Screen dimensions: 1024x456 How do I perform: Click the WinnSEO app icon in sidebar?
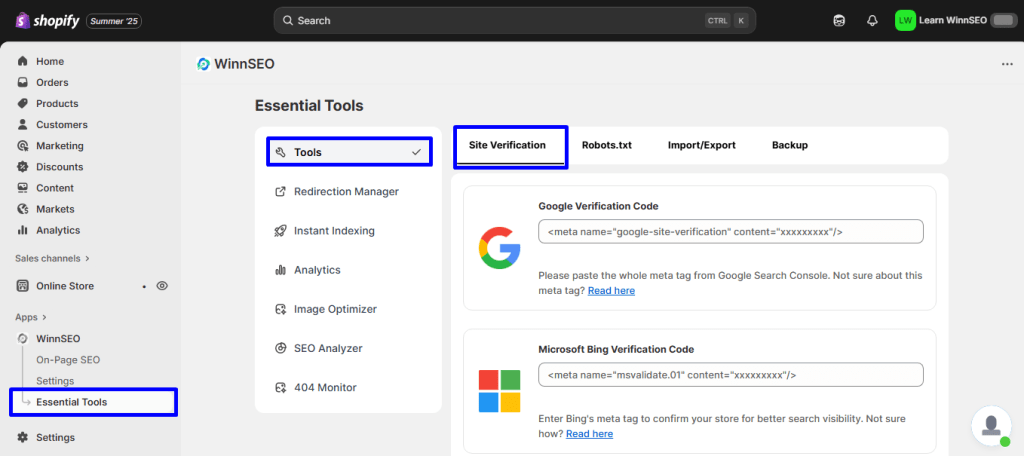click(x=23, y=338)
